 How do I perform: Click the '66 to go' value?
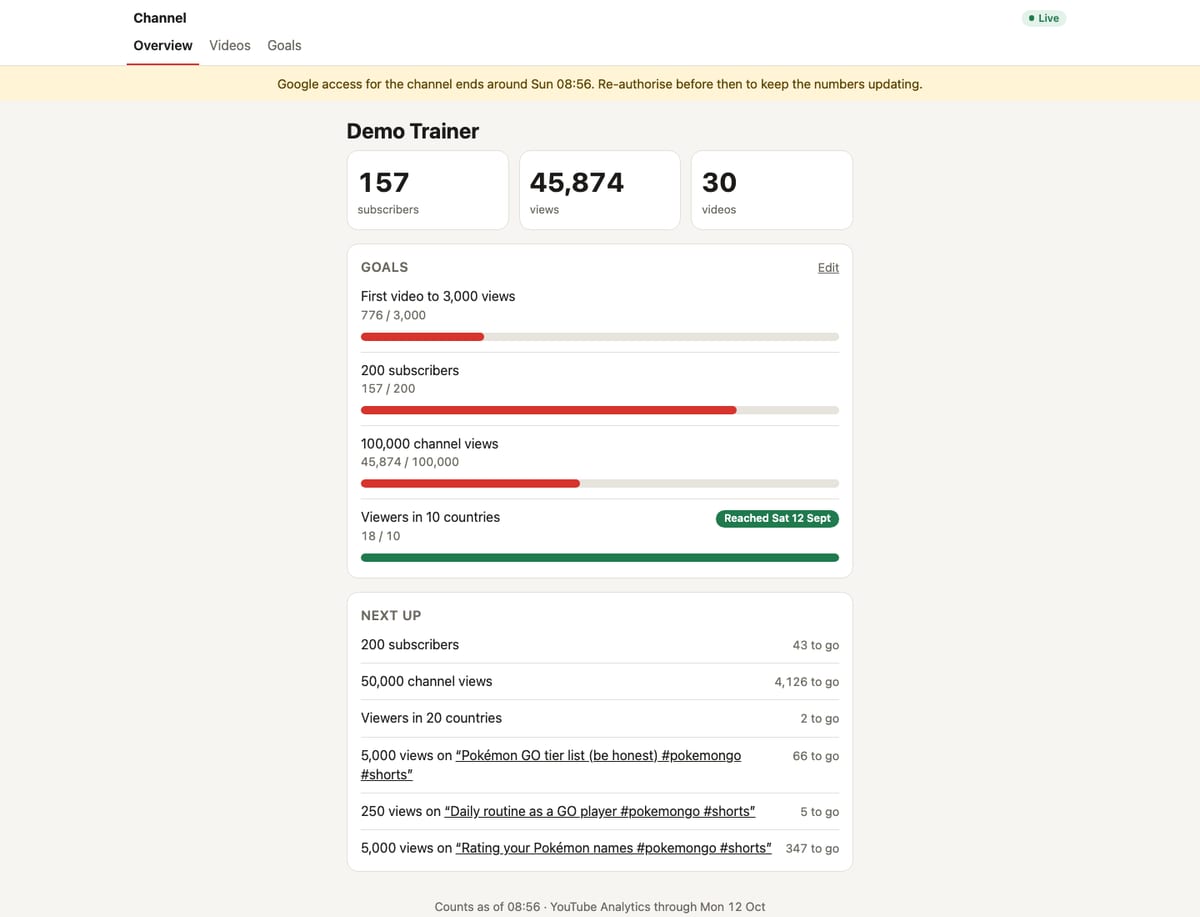[x=816, y=756]
